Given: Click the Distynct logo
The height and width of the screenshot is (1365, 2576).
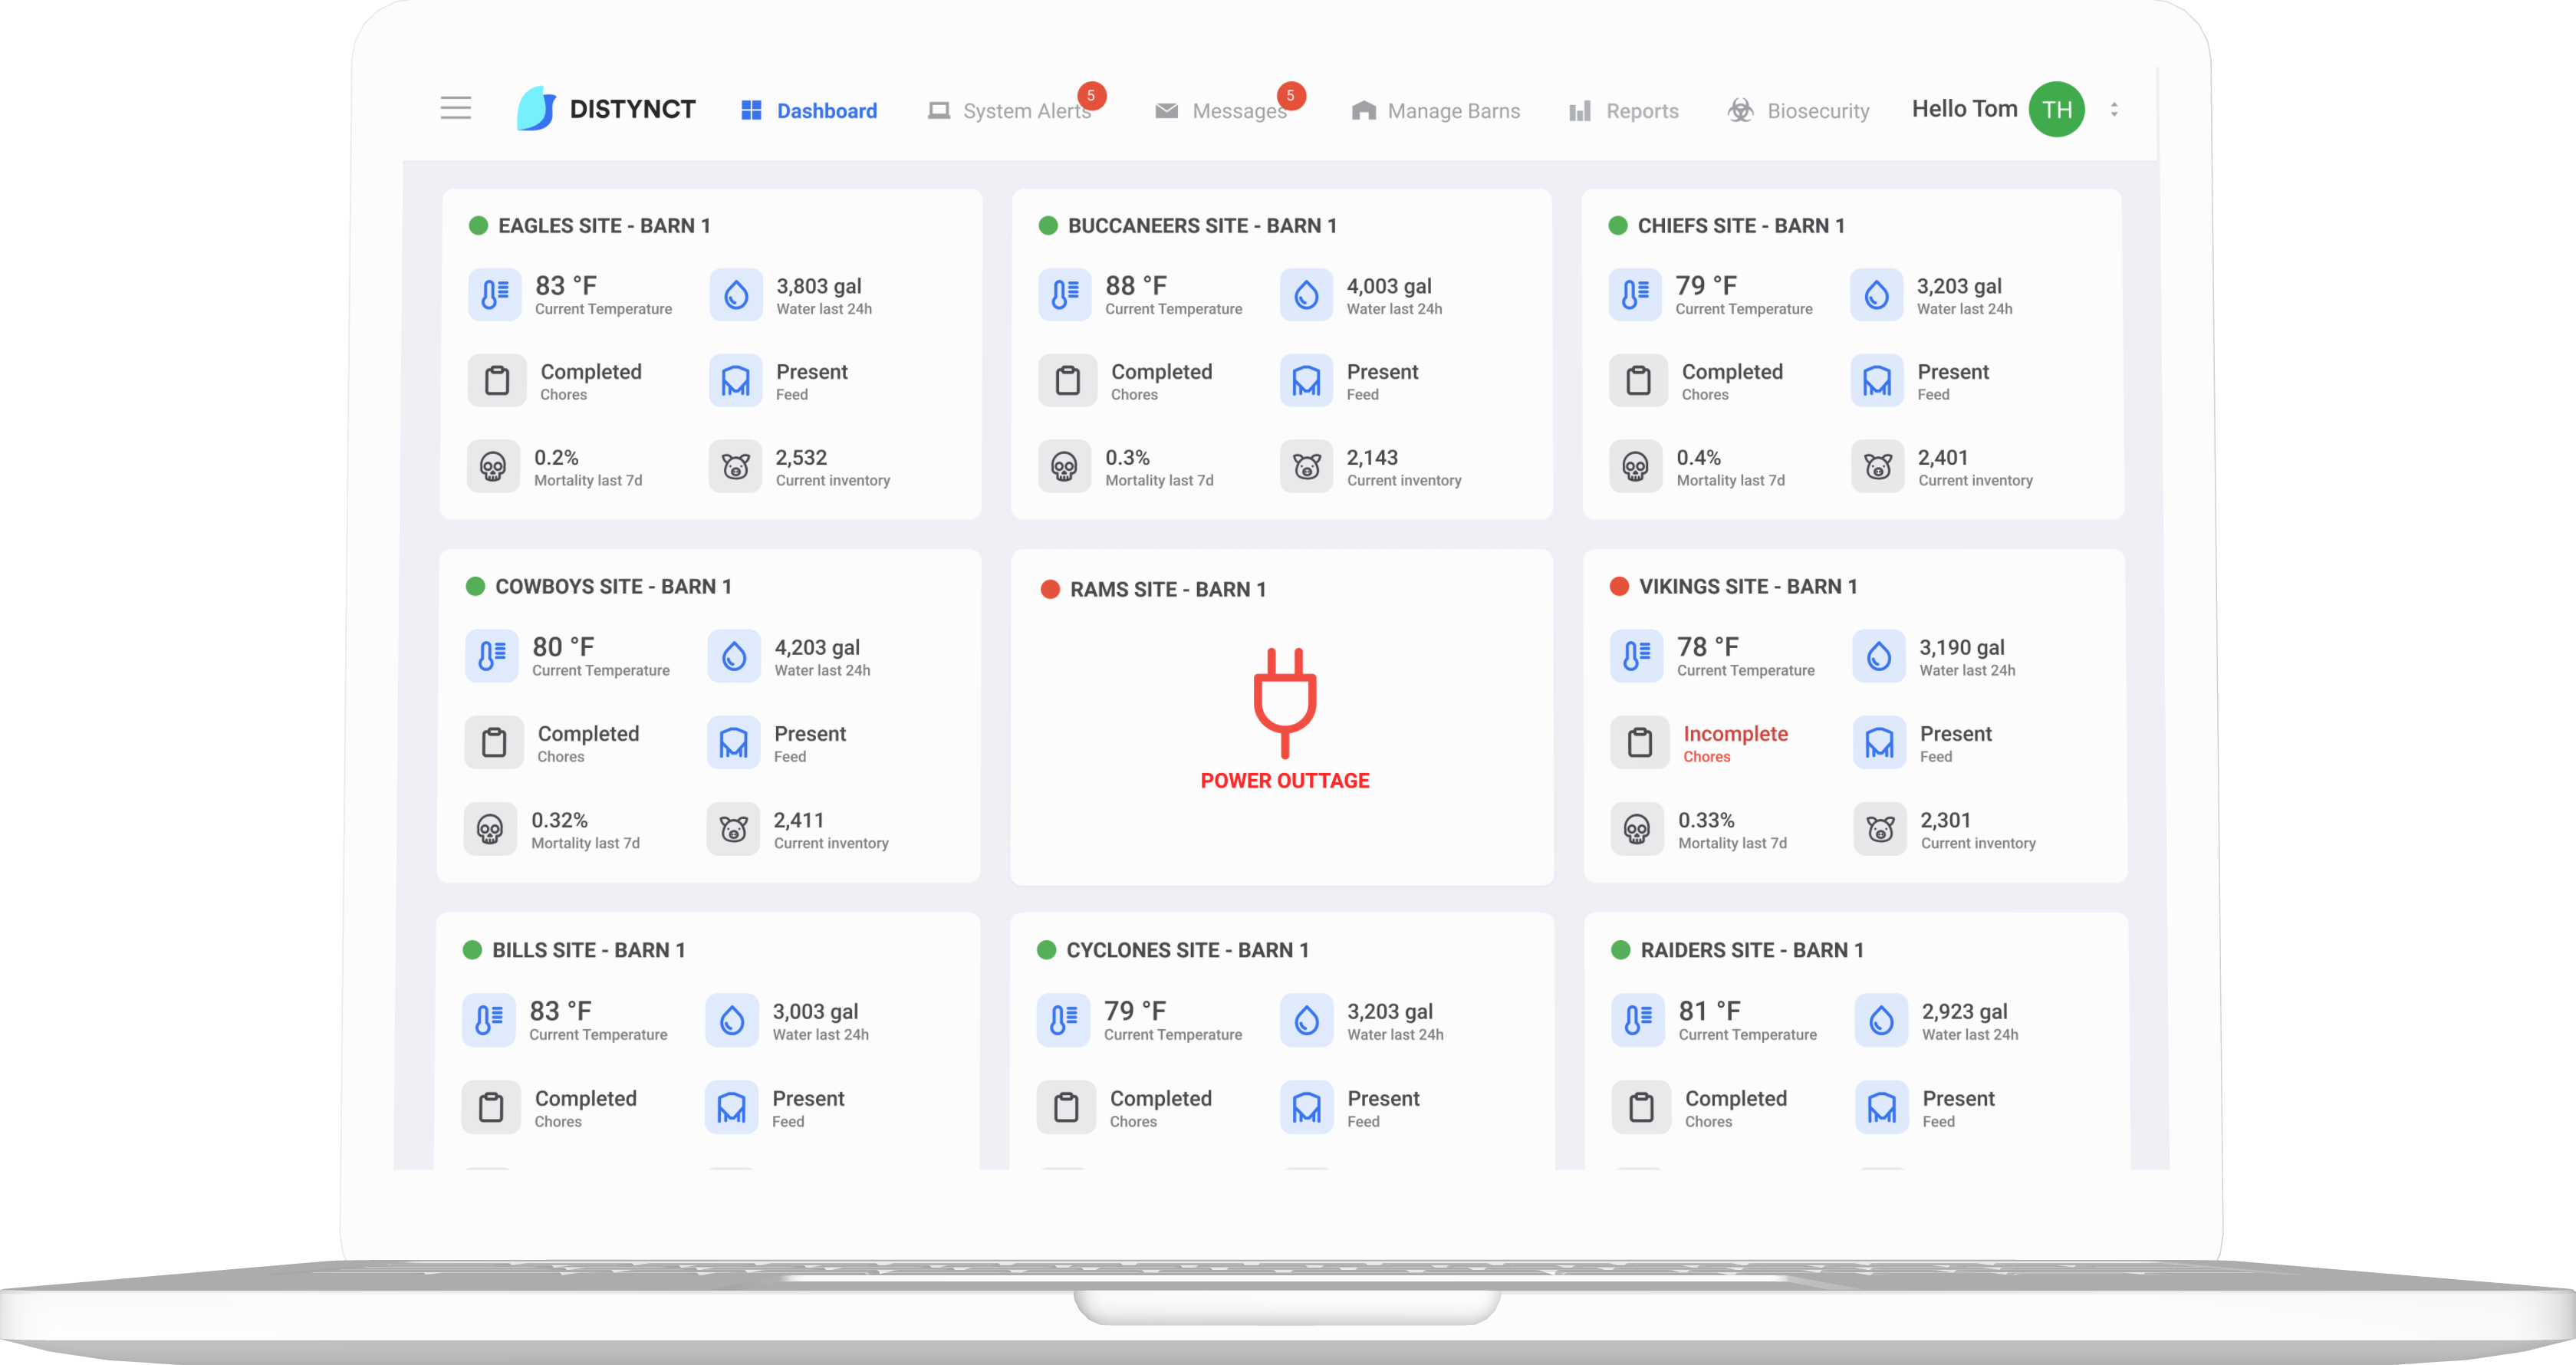Looking at the screenshot, I should 606,108.
